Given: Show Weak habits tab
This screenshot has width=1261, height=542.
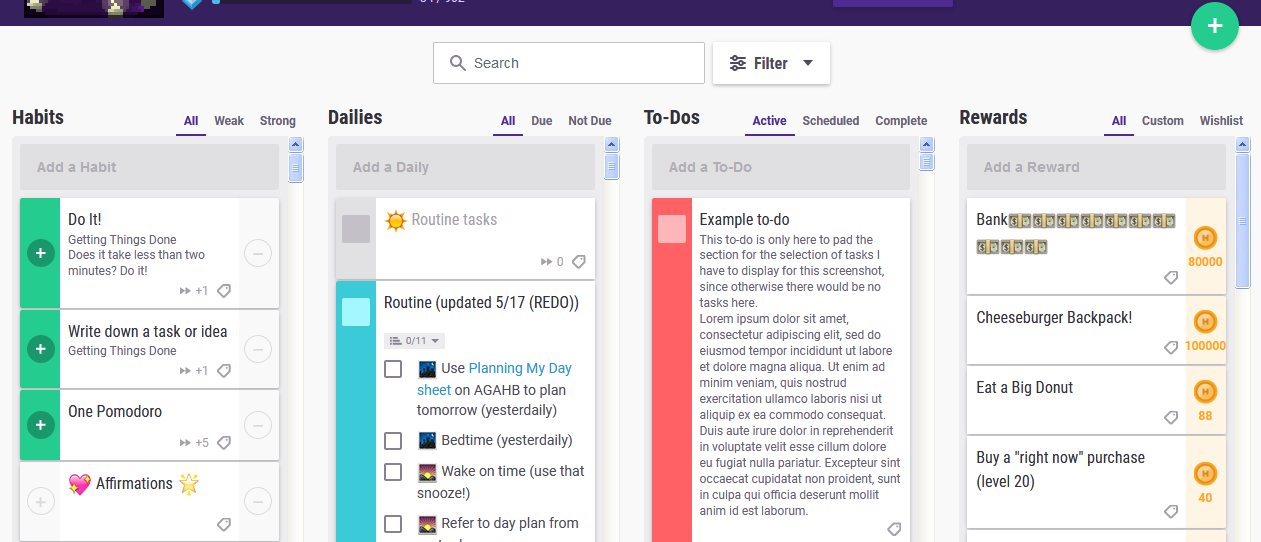Looking at the screenshot, I should [x=229, y=121].
